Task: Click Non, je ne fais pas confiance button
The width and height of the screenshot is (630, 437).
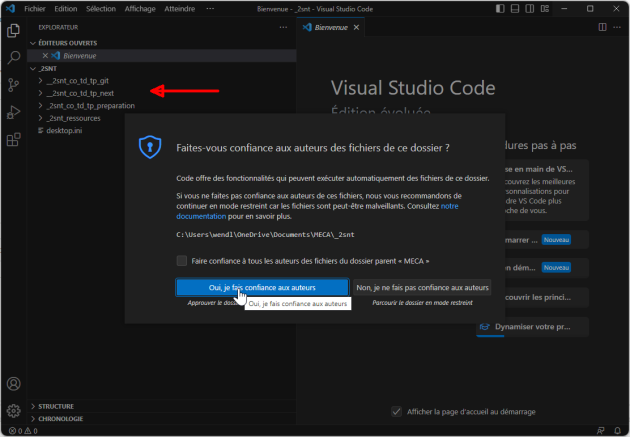Action: 423,287
